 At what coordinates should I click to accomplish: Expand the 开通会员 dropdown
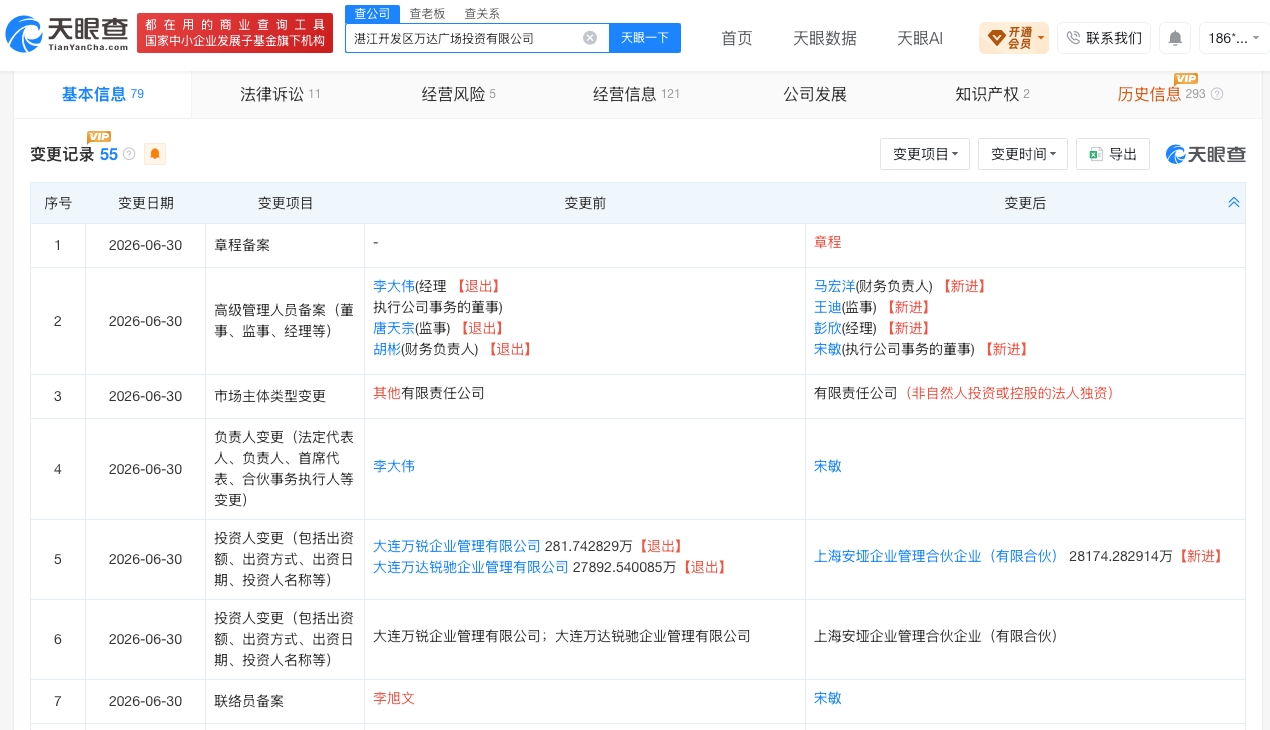[x=1014, y=38]
